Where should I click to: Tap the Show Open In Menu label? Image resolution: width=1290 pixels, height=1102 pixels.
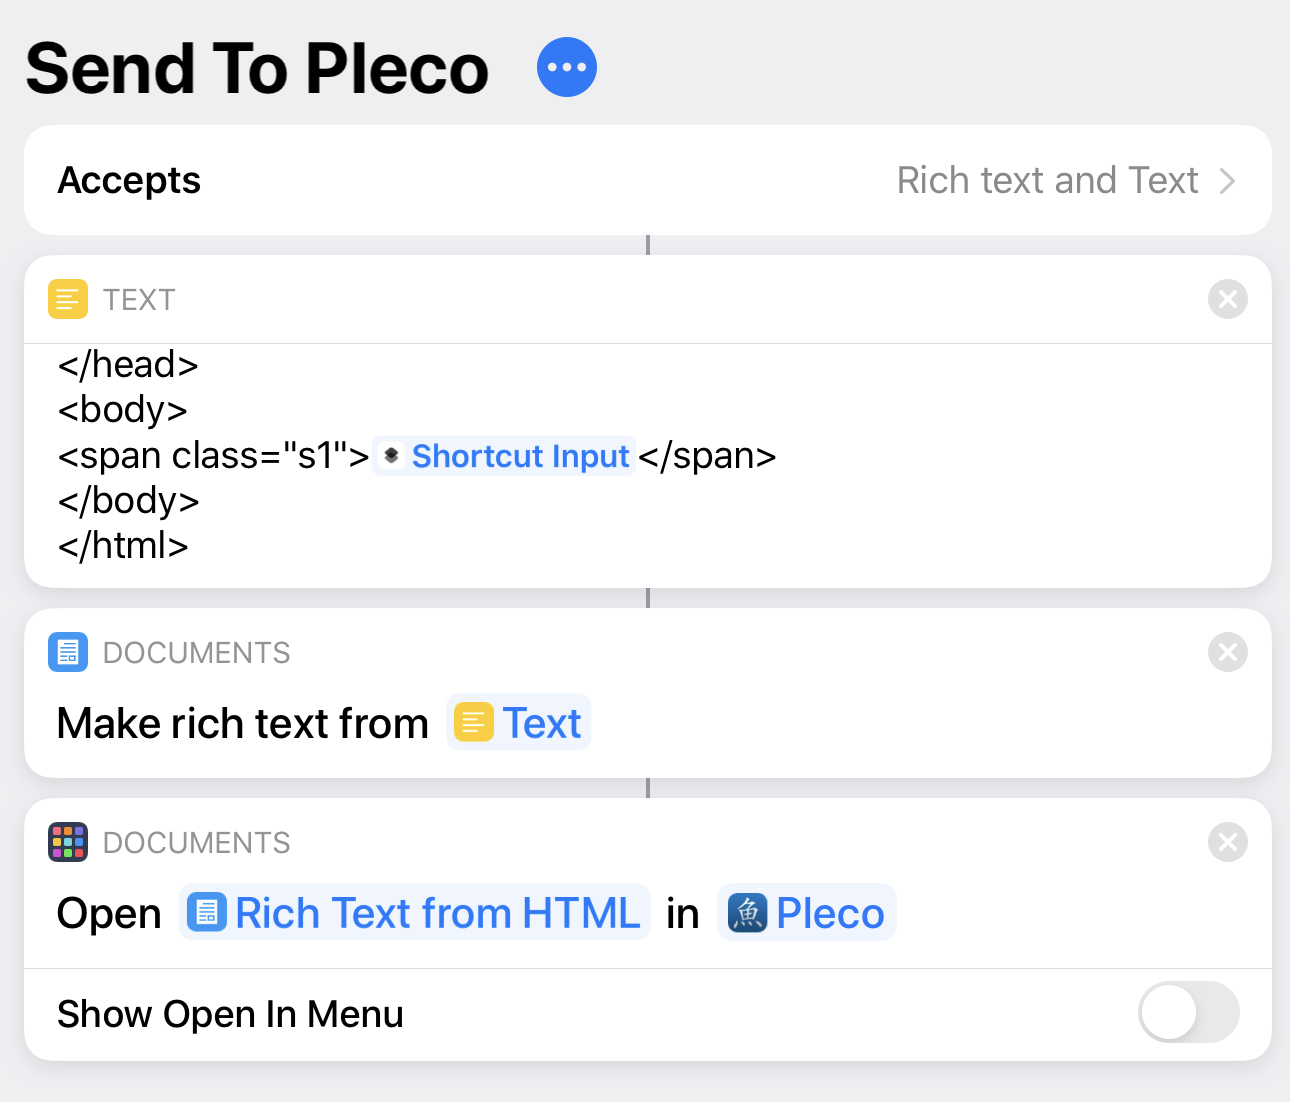point(230,1014)
